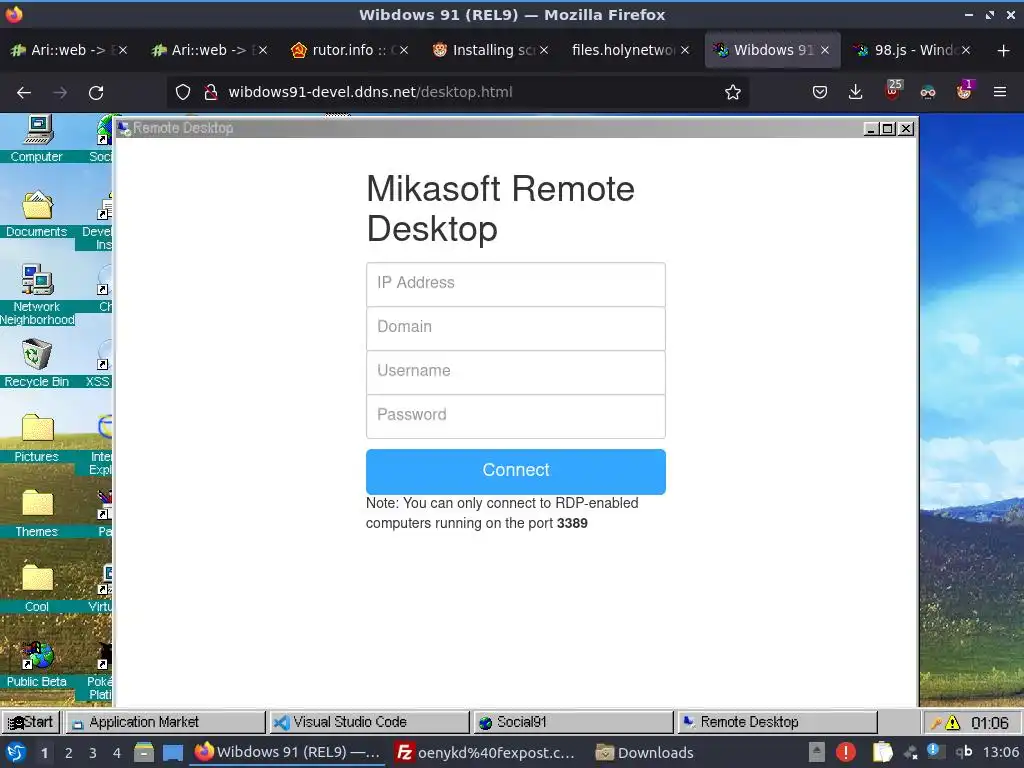Select Remote Desktop taskbar button

pos(776,722)
